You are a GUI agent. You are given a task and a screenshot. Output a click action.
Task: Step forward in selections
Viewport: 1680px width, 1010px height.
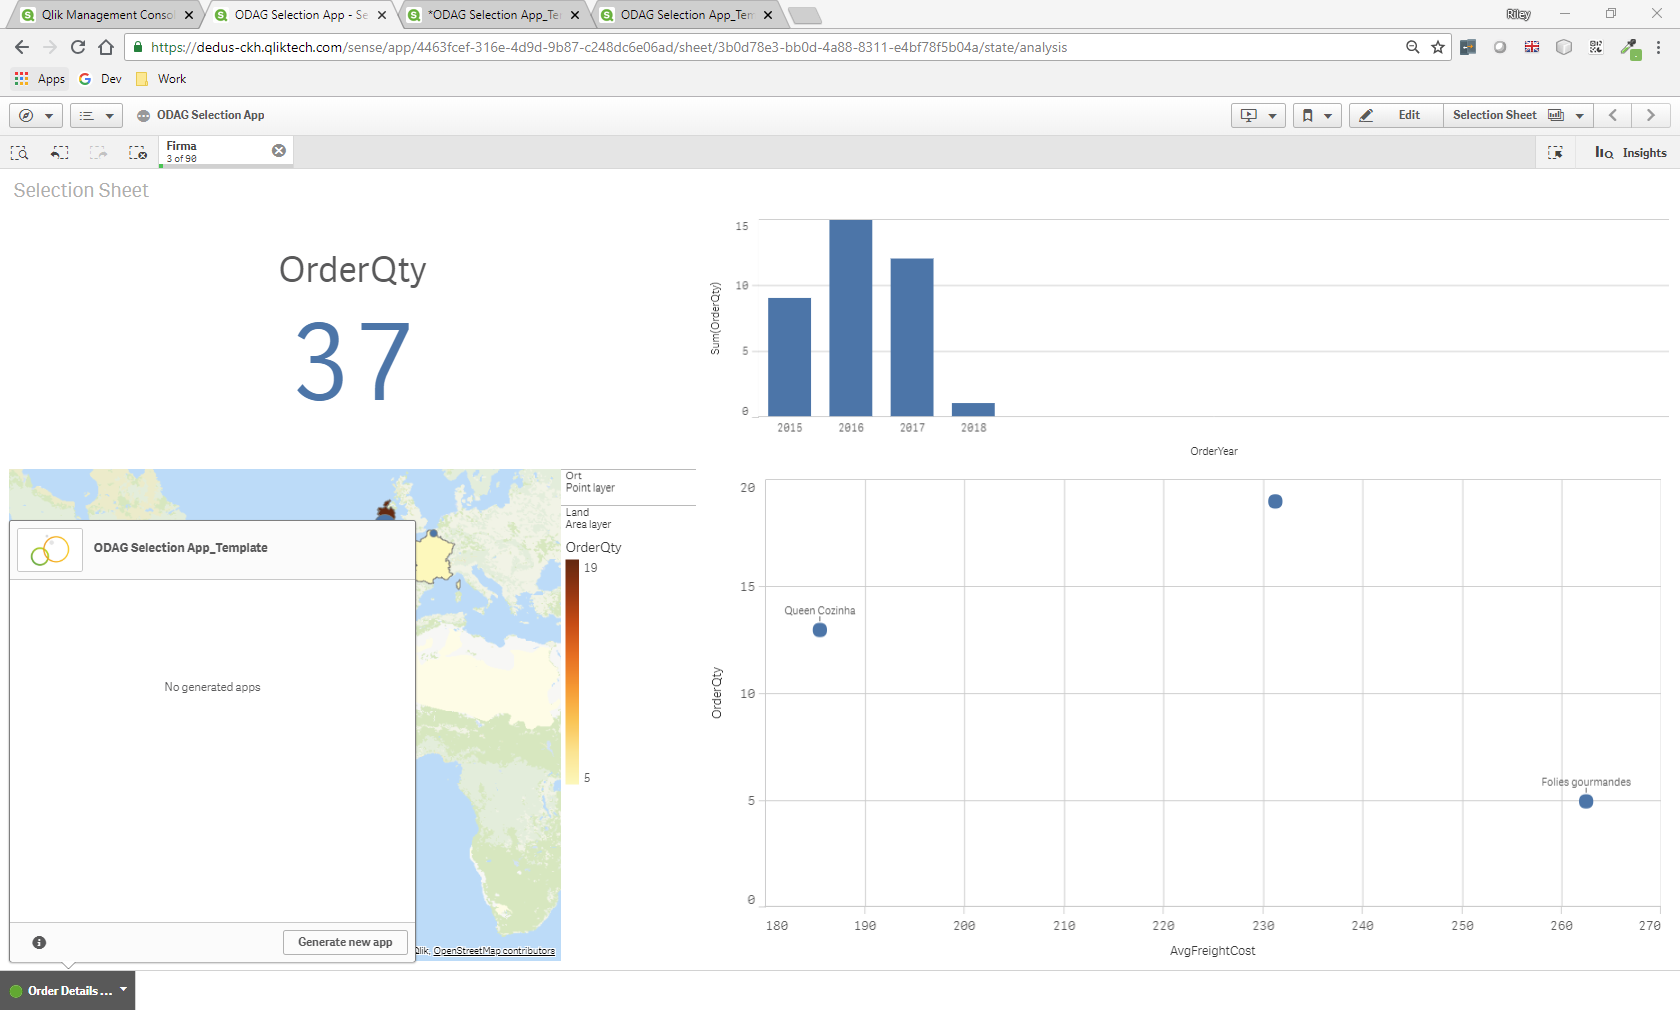point(98,153)
